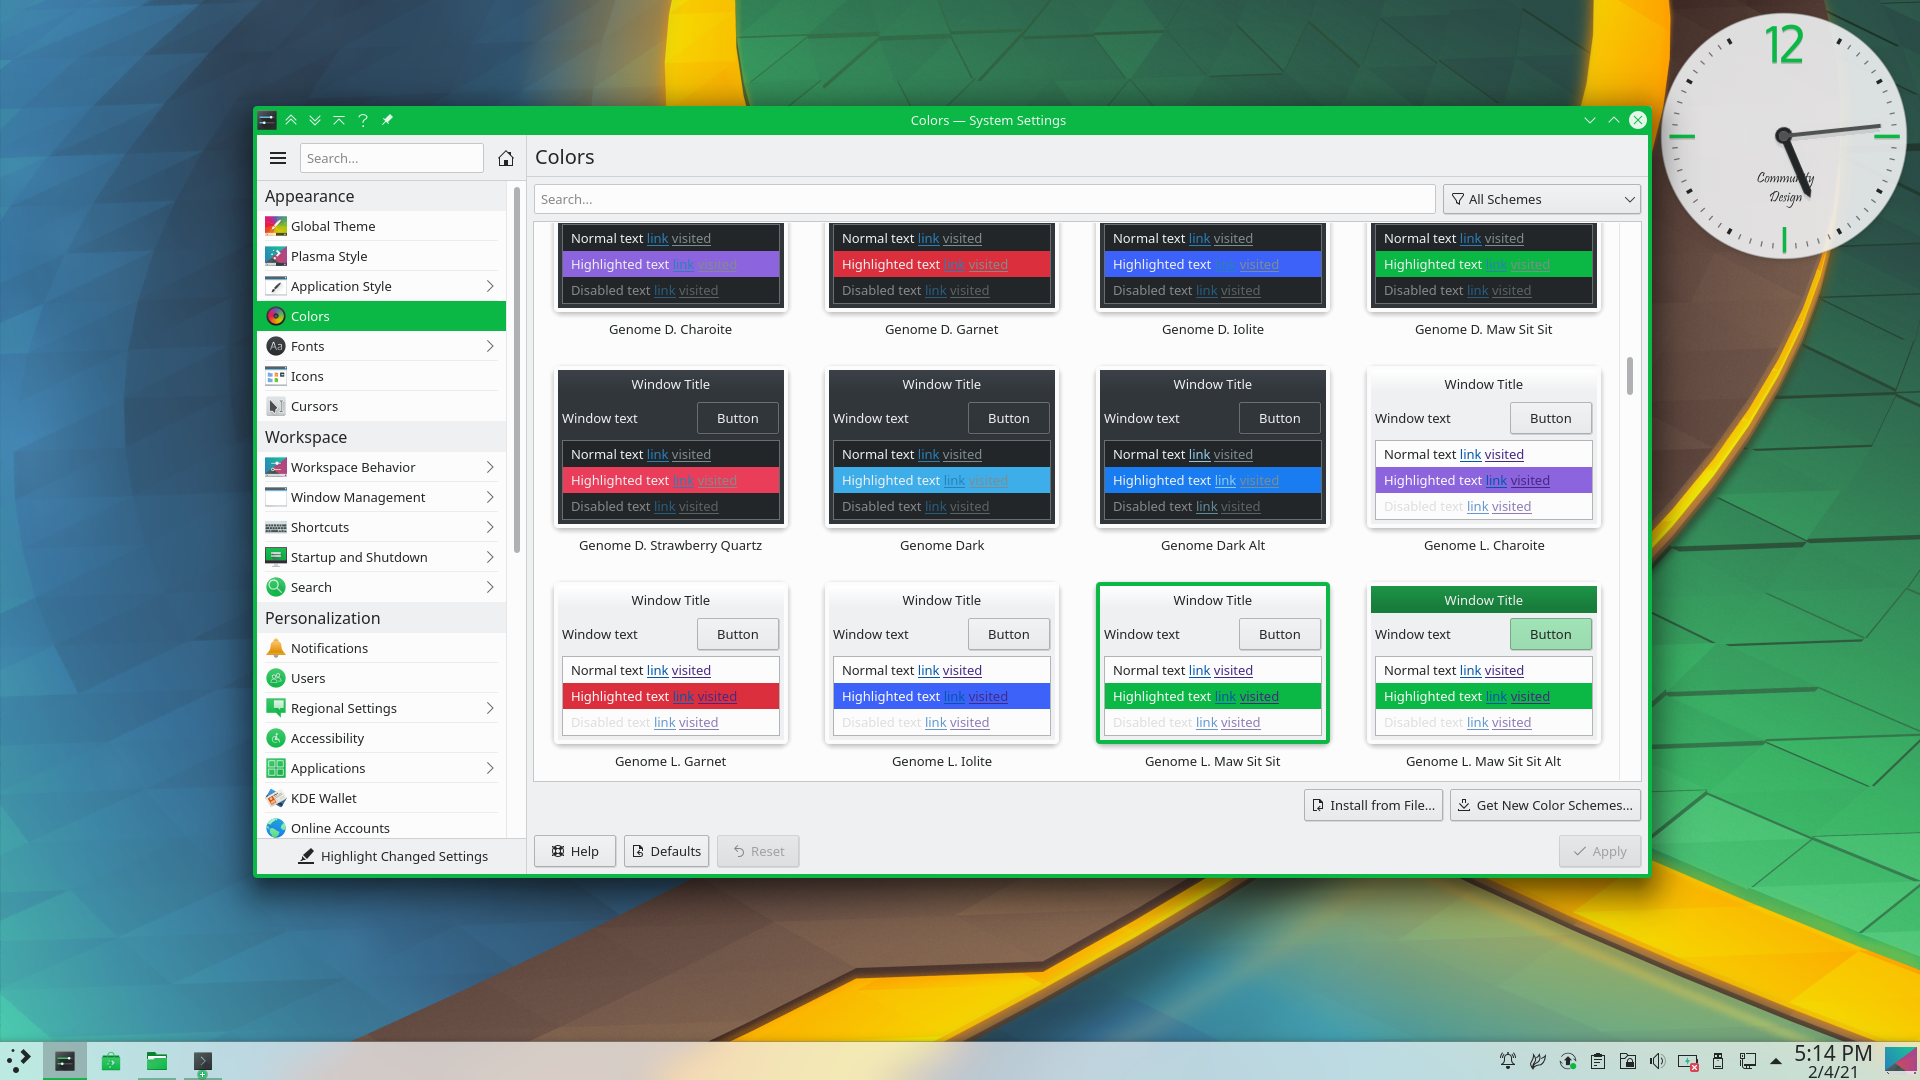Click the Reset button
The image size is (1920, 1080).
point(758,851)
